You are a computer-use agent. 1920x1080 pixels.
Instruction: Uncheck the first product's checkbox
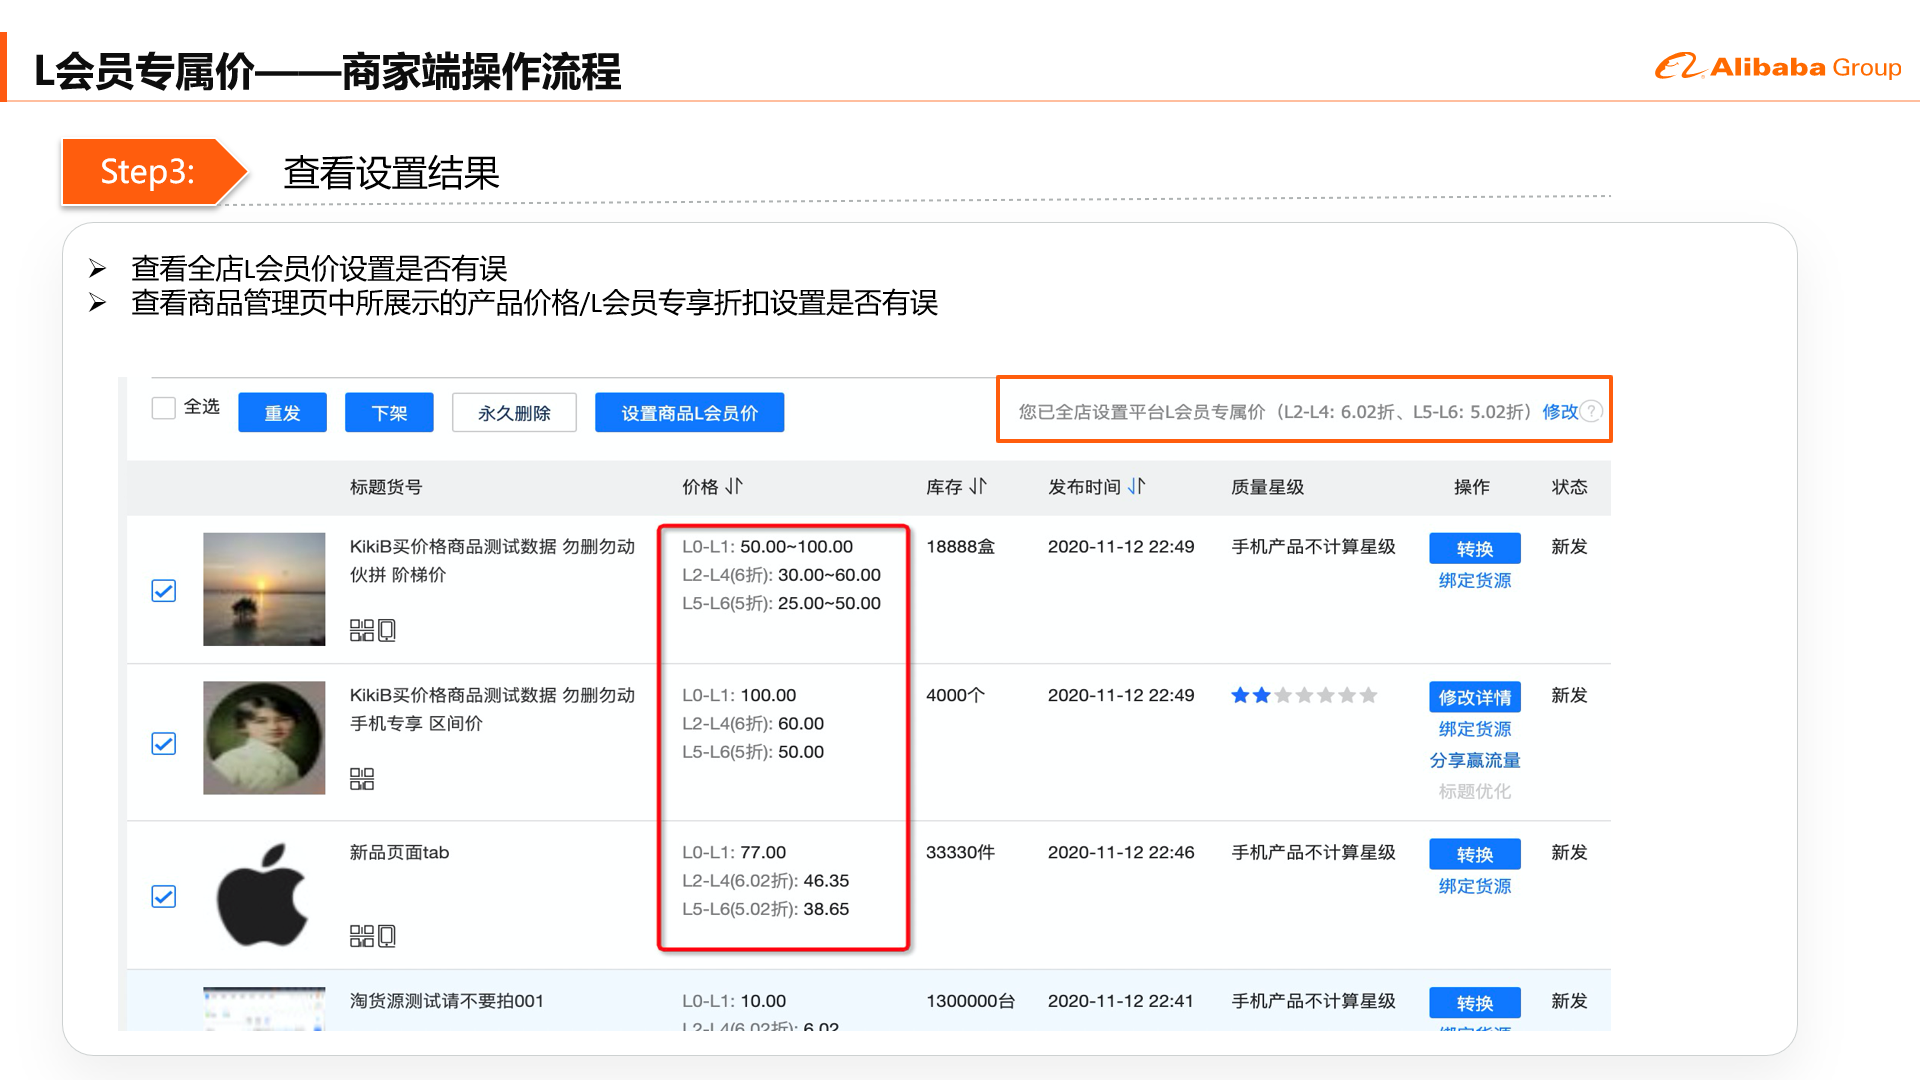click(x=164, y=591)
